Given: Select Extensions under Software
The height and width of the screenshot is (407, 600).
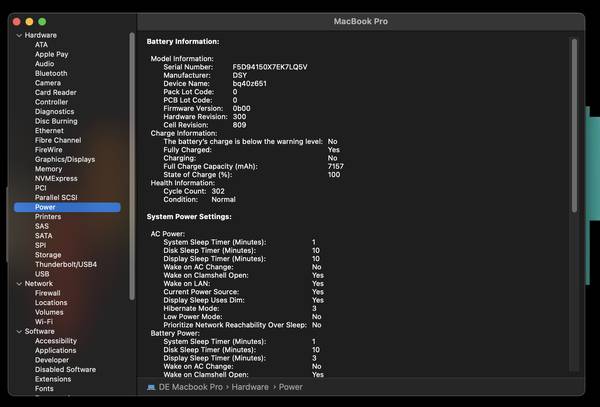Looking at the screenshot, I should pyautogui.click(x=53, y=379).
